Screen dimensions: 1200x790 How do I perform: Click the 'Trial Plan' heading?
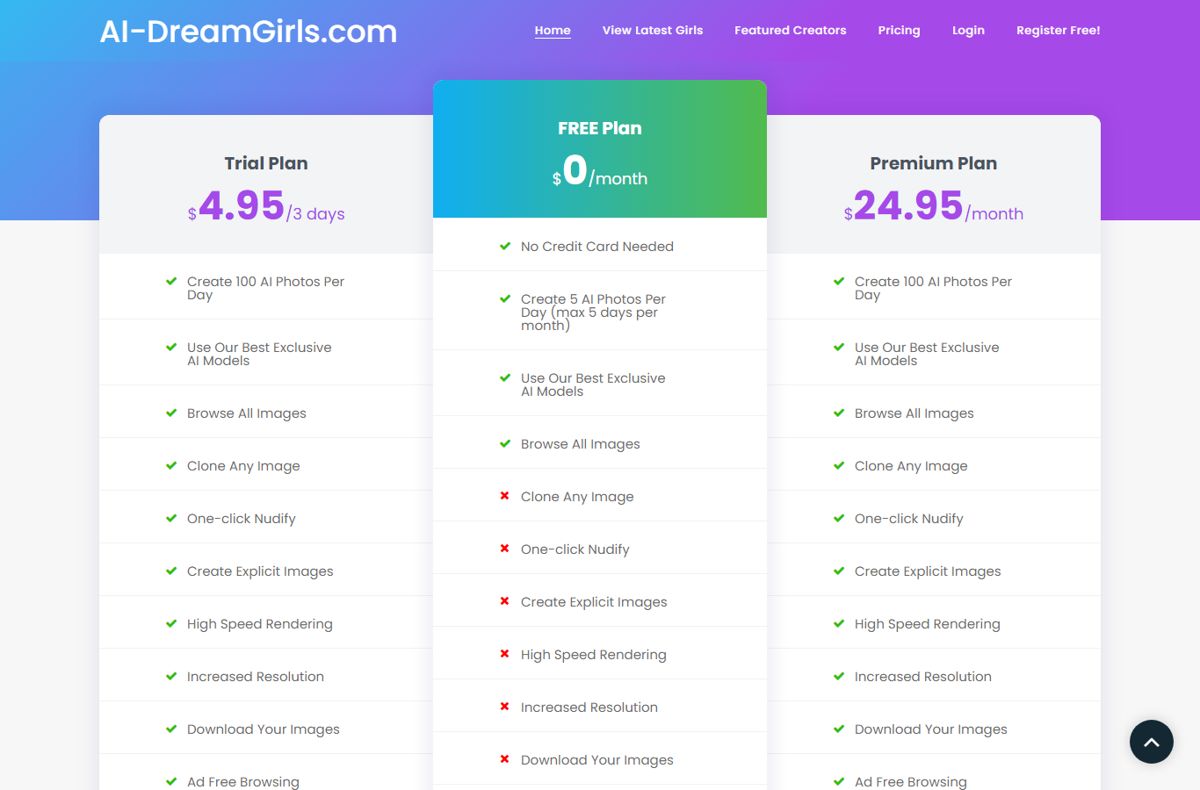click(x=266, y=163)
